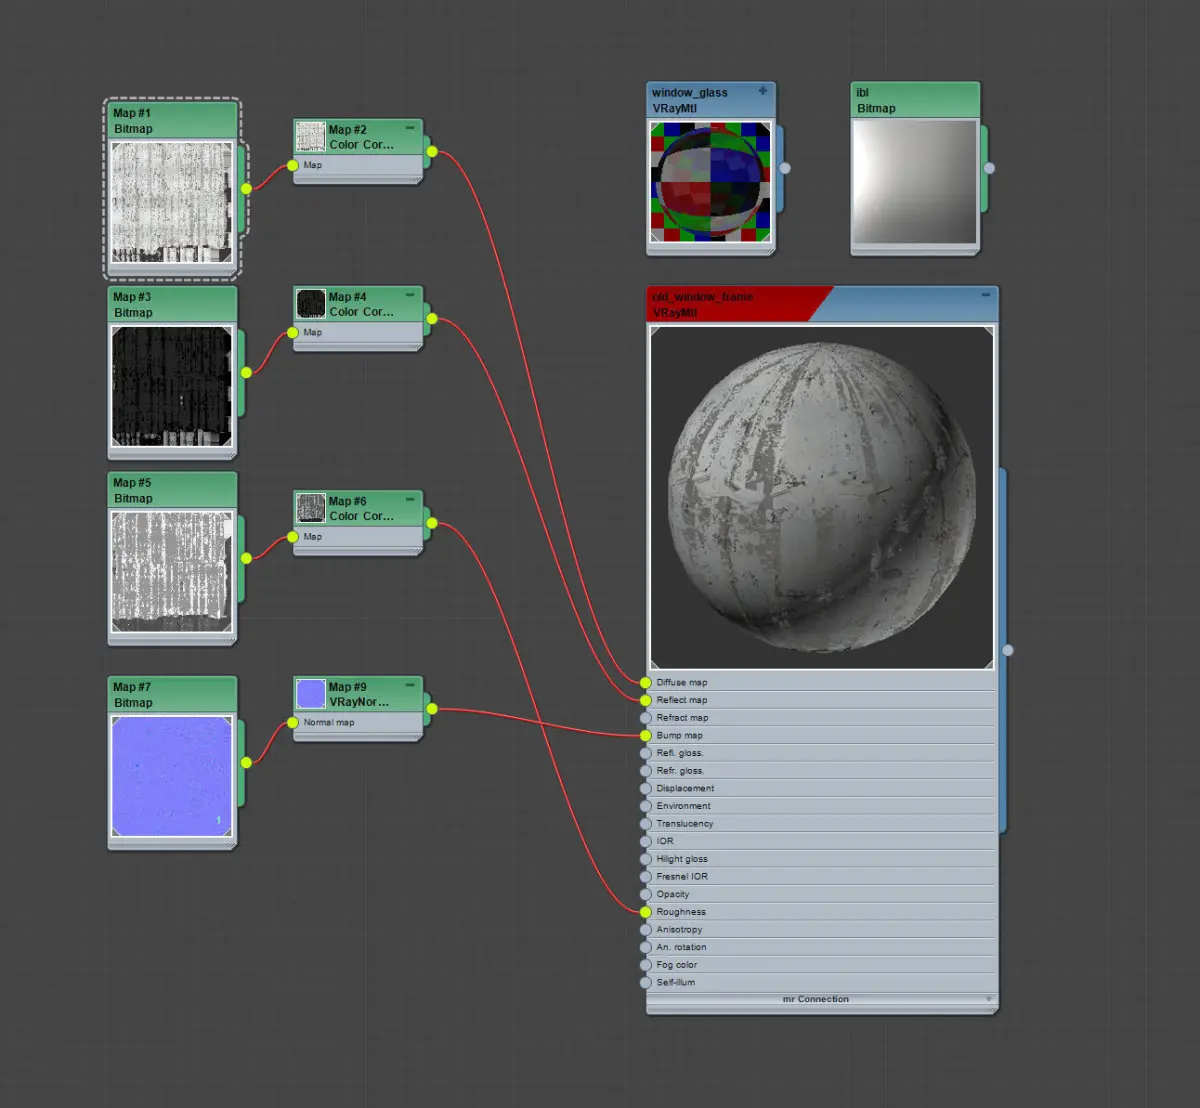Click the Displacement input socket
This screenshot has height=1108, width=1200.
646,788
